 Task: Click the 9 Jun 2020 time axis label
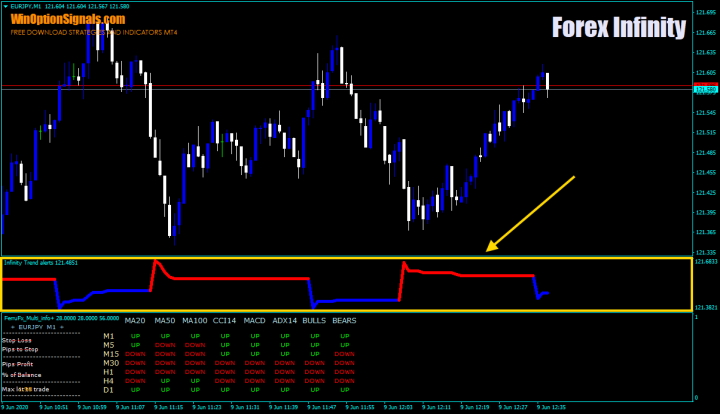[15, 407]
